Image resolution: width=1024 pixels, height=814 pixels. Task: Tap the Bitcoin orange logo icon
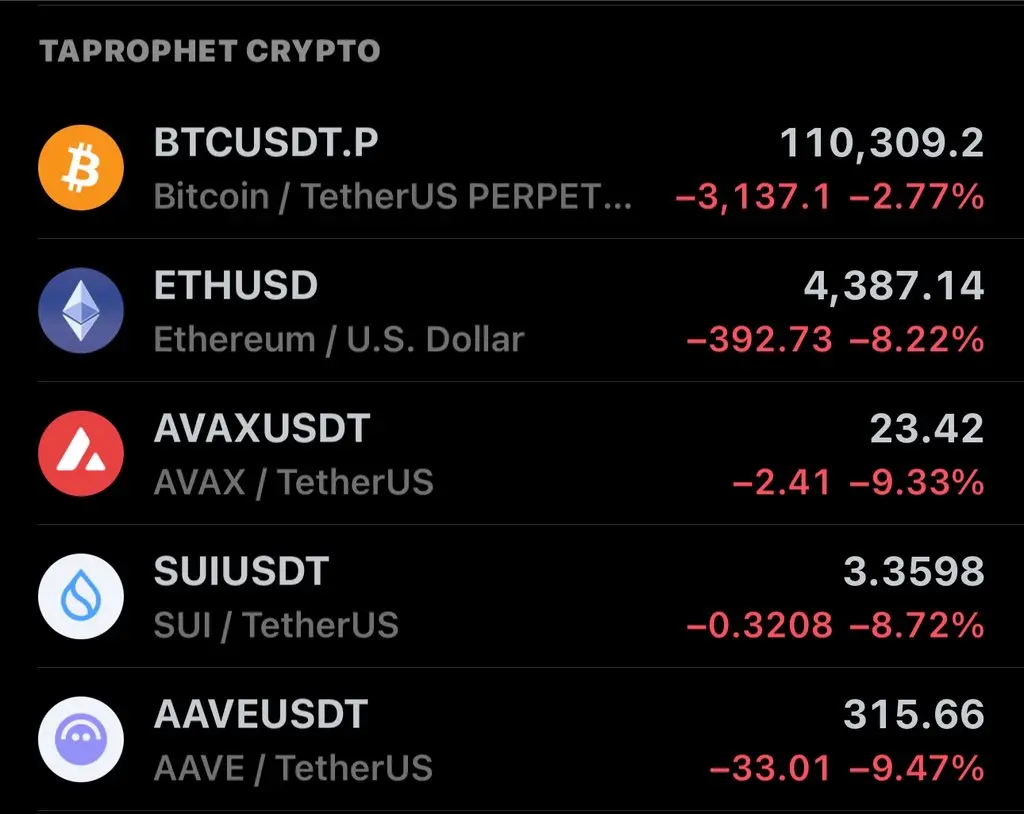click(x=81, y=168)
